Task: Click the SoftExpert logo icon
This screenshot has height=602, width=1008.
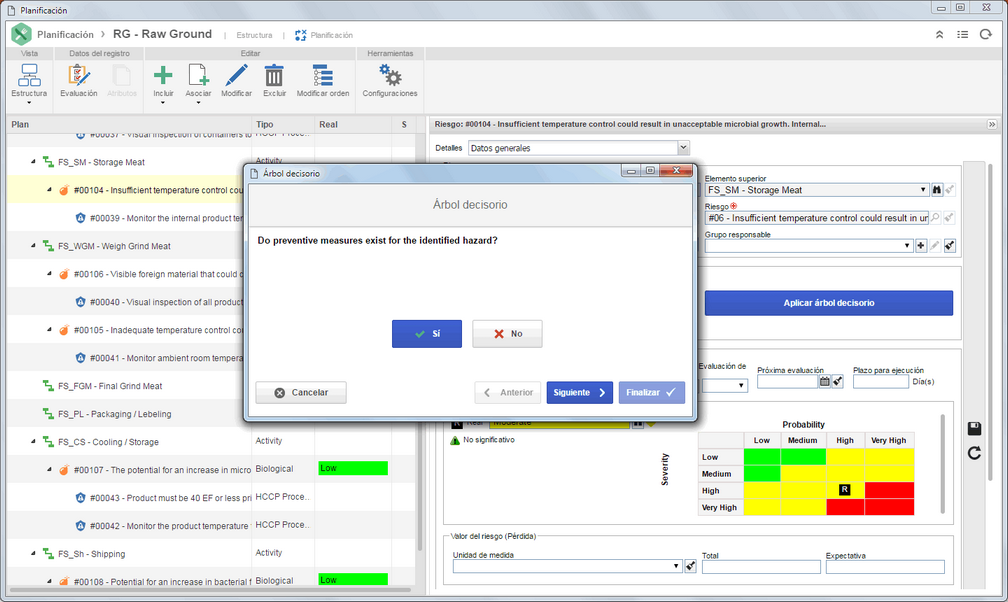Action: tap(21, 34)
